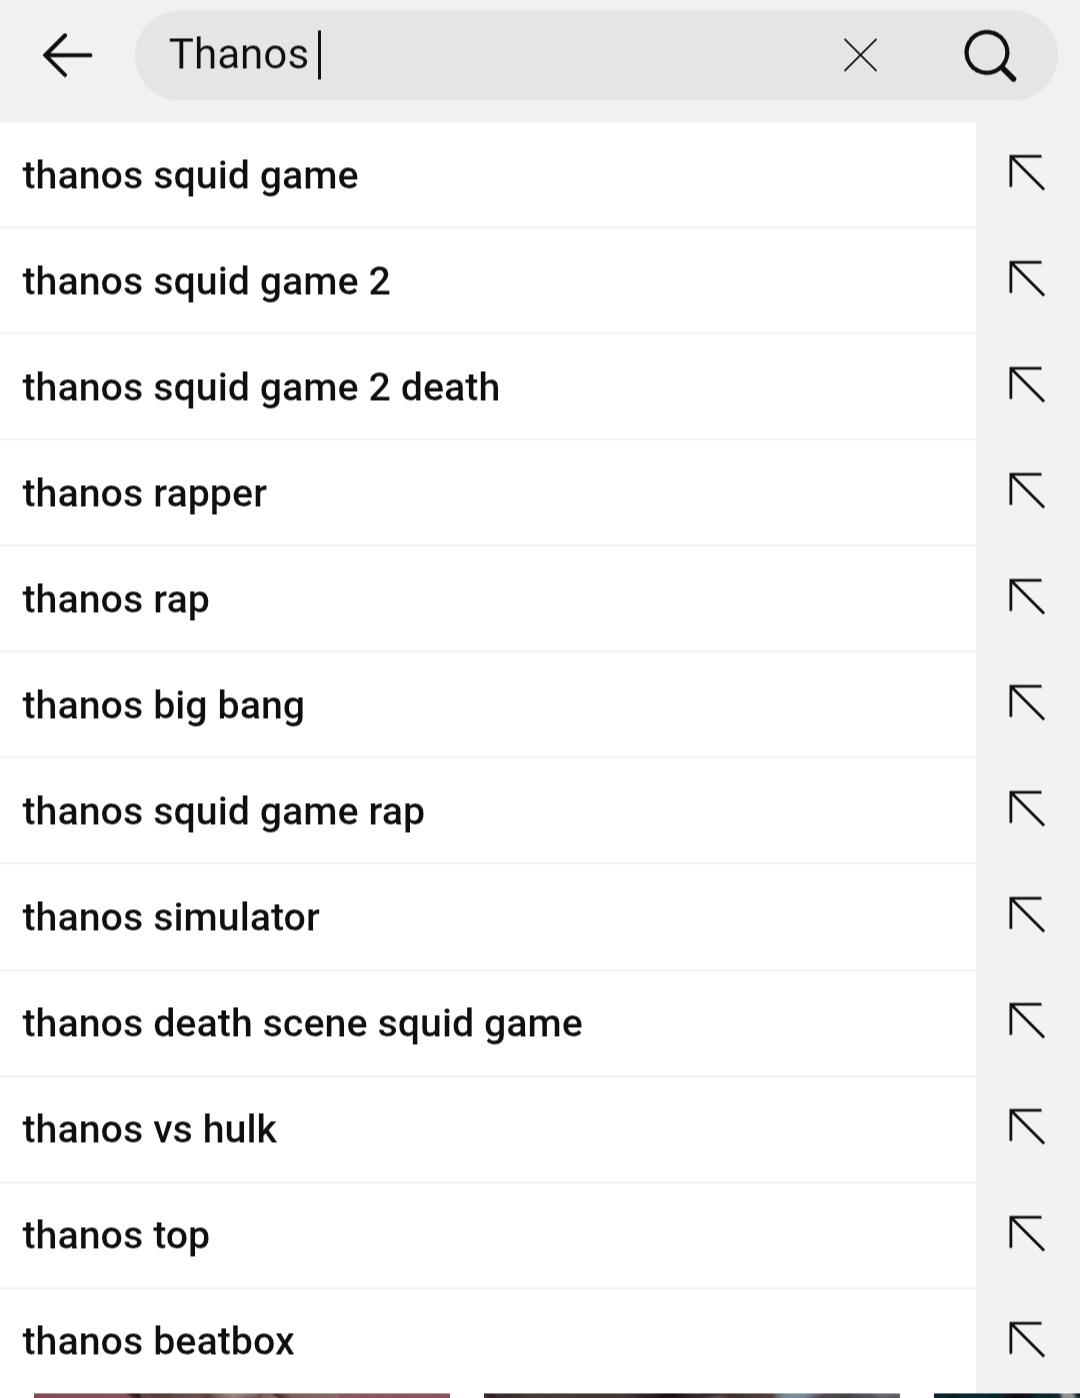Select the 'thanos rap' suggestion text
Image resolution: width=1080 pixels, height=1398 pixels.
116,599
